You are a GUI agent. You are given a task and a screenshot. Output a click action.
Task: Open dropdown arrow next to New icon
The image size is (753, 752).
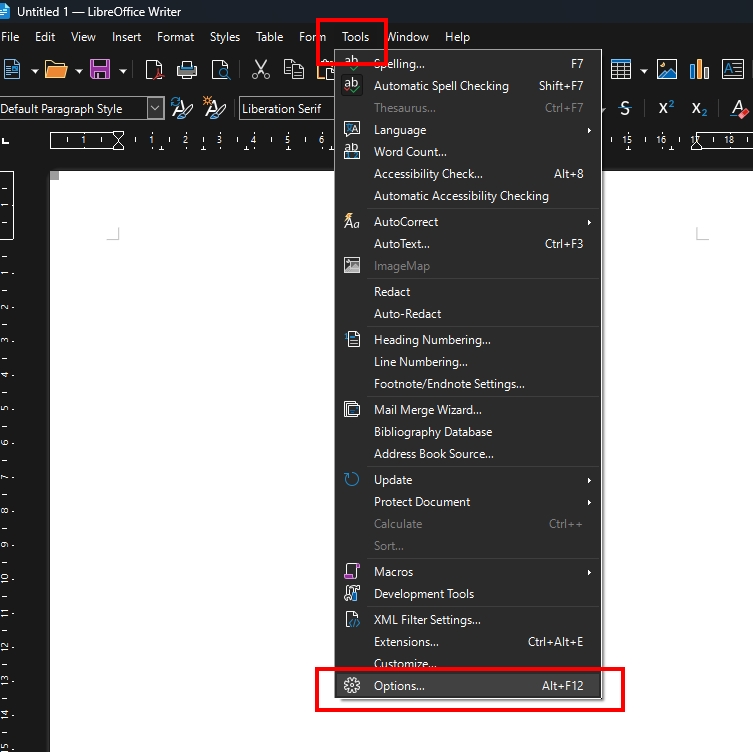pos(35,72)
